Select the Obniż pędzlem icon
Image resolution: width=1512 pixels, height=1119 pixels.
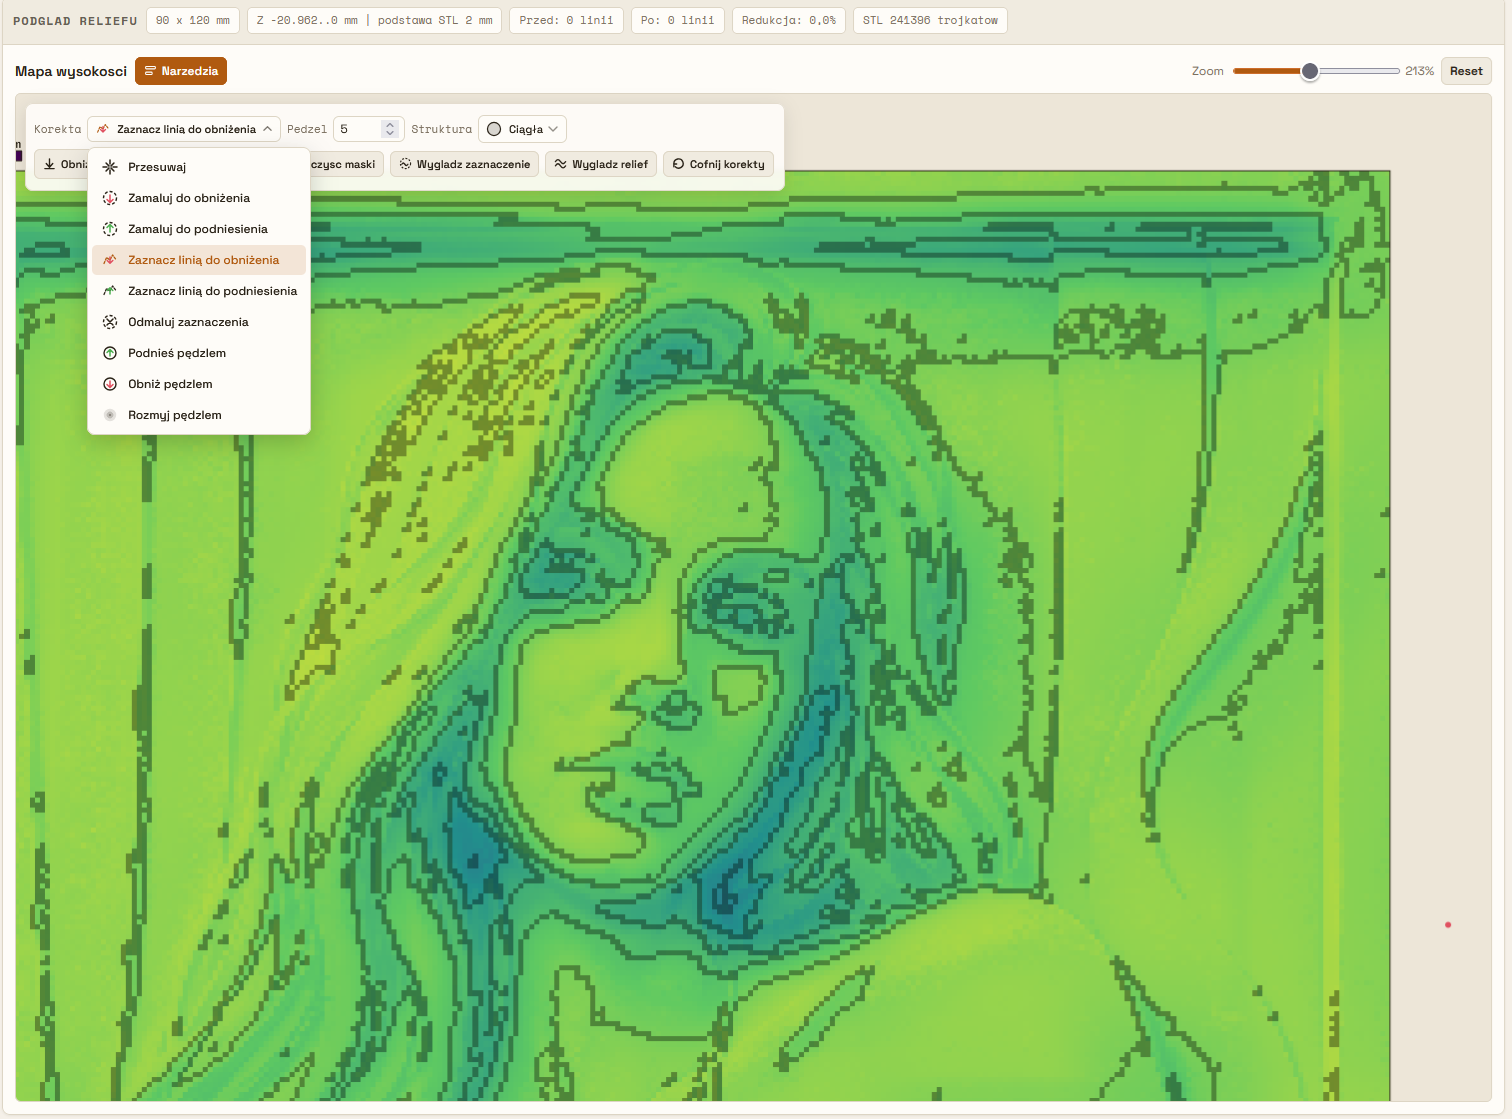(110, 384)
